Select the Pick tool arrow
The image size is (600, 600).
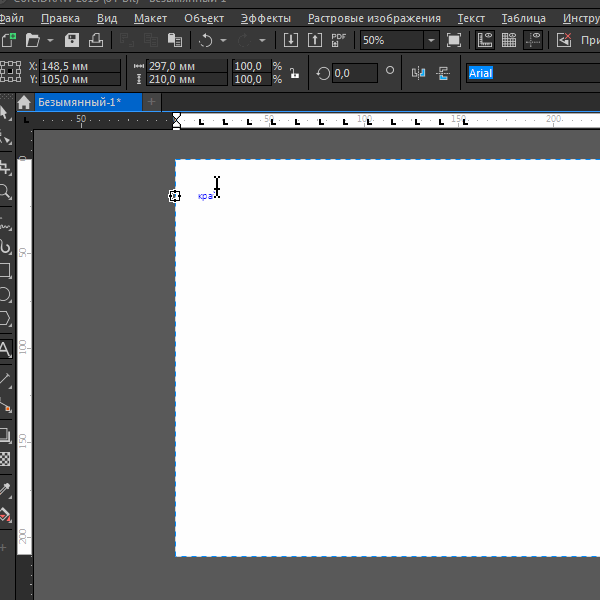5,113
